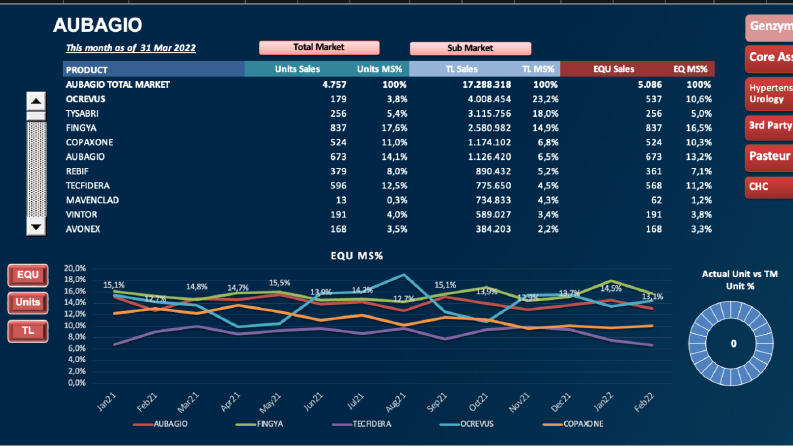Screen dimensions: 793x446
Task: Select the COPAXONE row in table
Action: point(388,143)
